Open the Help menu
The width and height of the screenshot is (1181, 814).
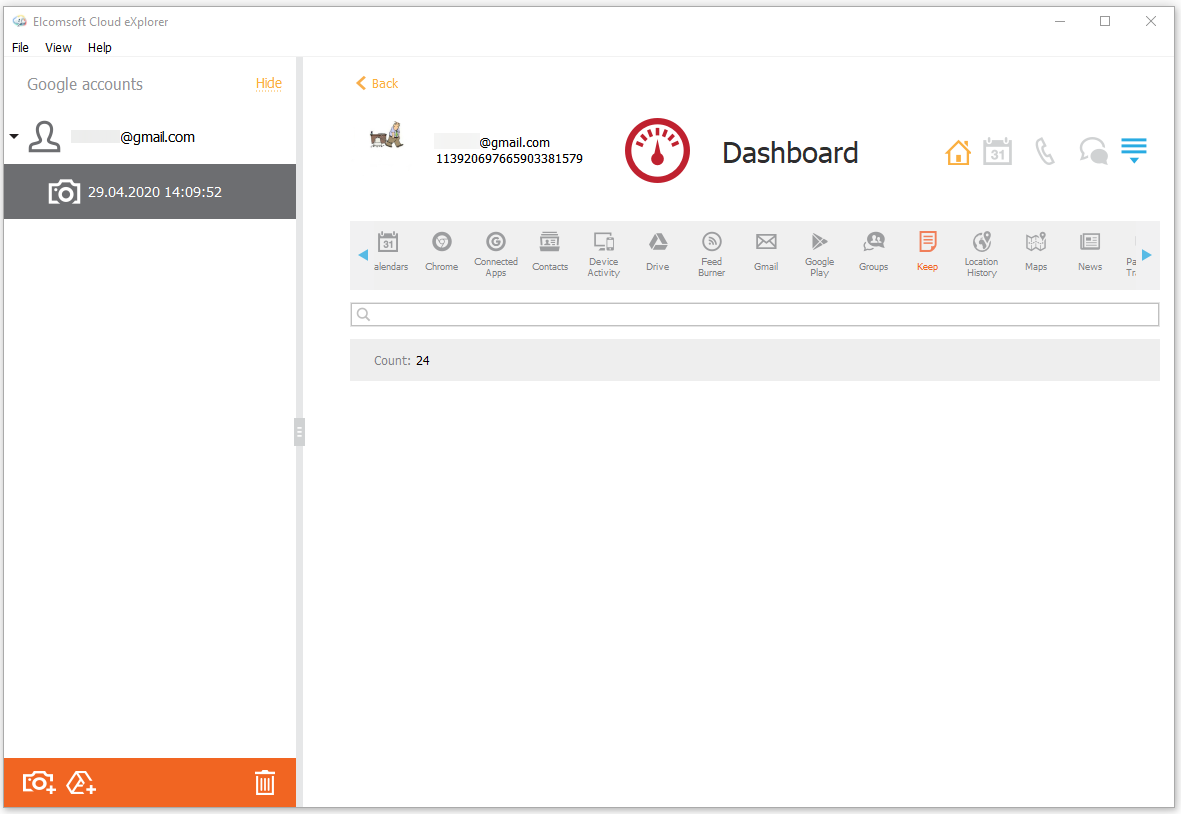(x=99, y=47)
